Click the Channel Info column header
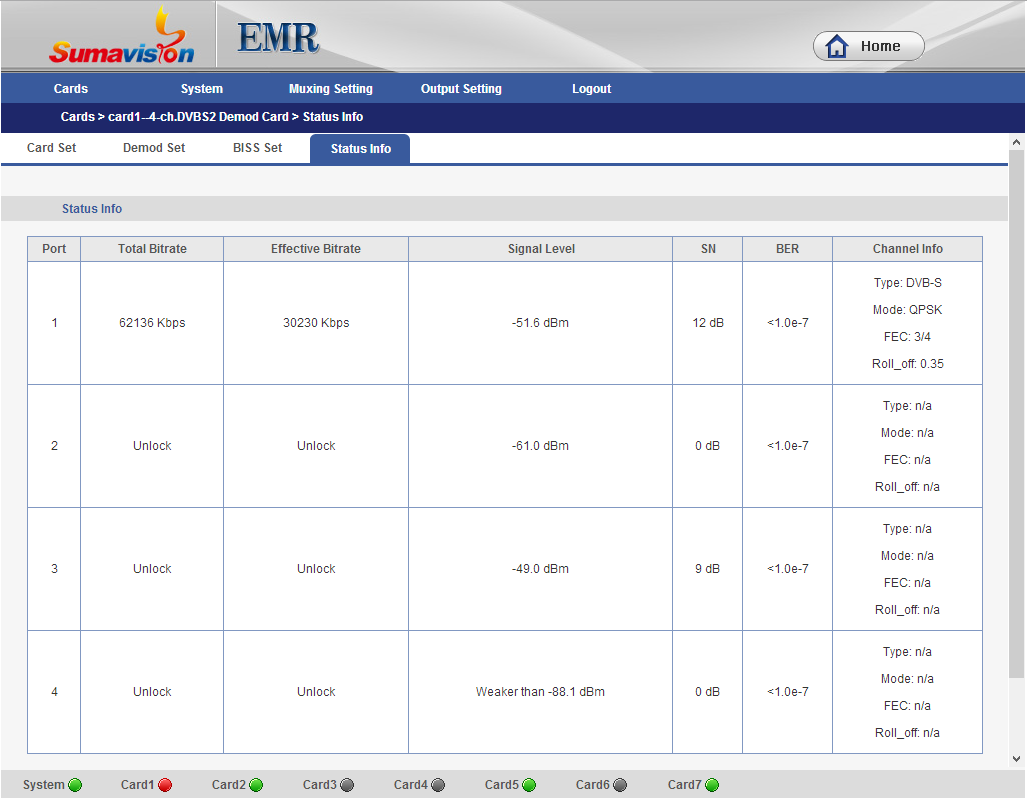This screenshot has height=798, width=1027. pos(908,249)
